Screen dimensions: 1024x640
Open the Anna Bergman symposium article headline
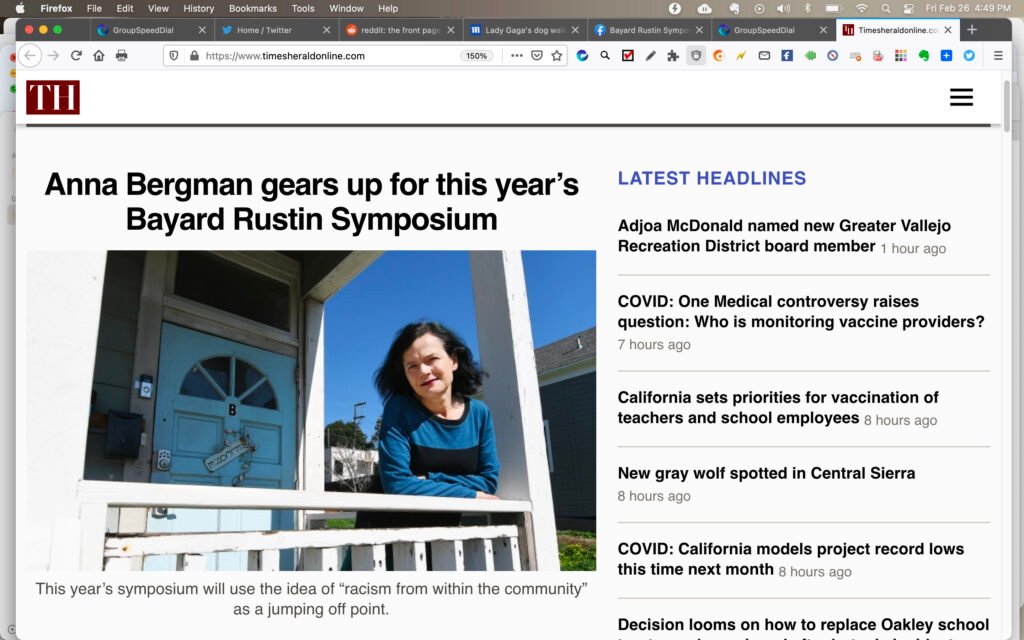(x=311, y=201)
